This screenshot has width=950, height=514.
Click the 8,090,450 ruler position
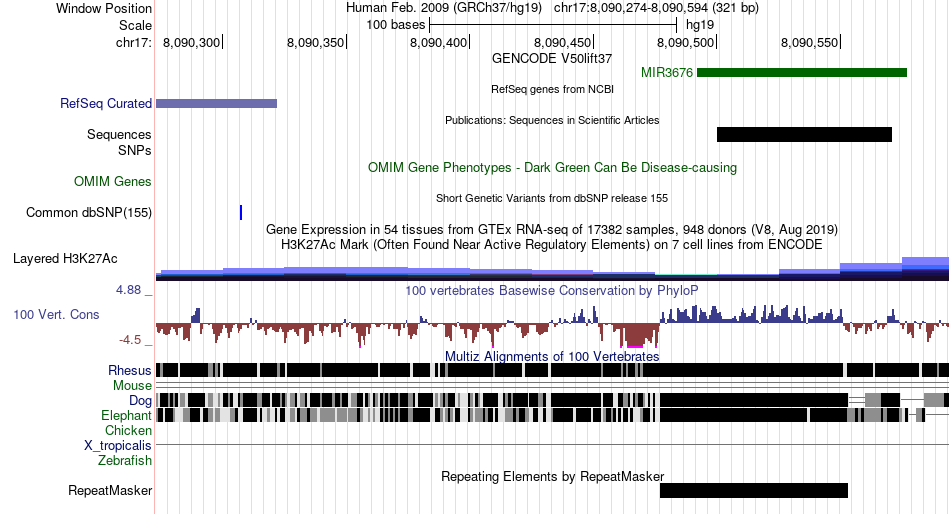562,42
